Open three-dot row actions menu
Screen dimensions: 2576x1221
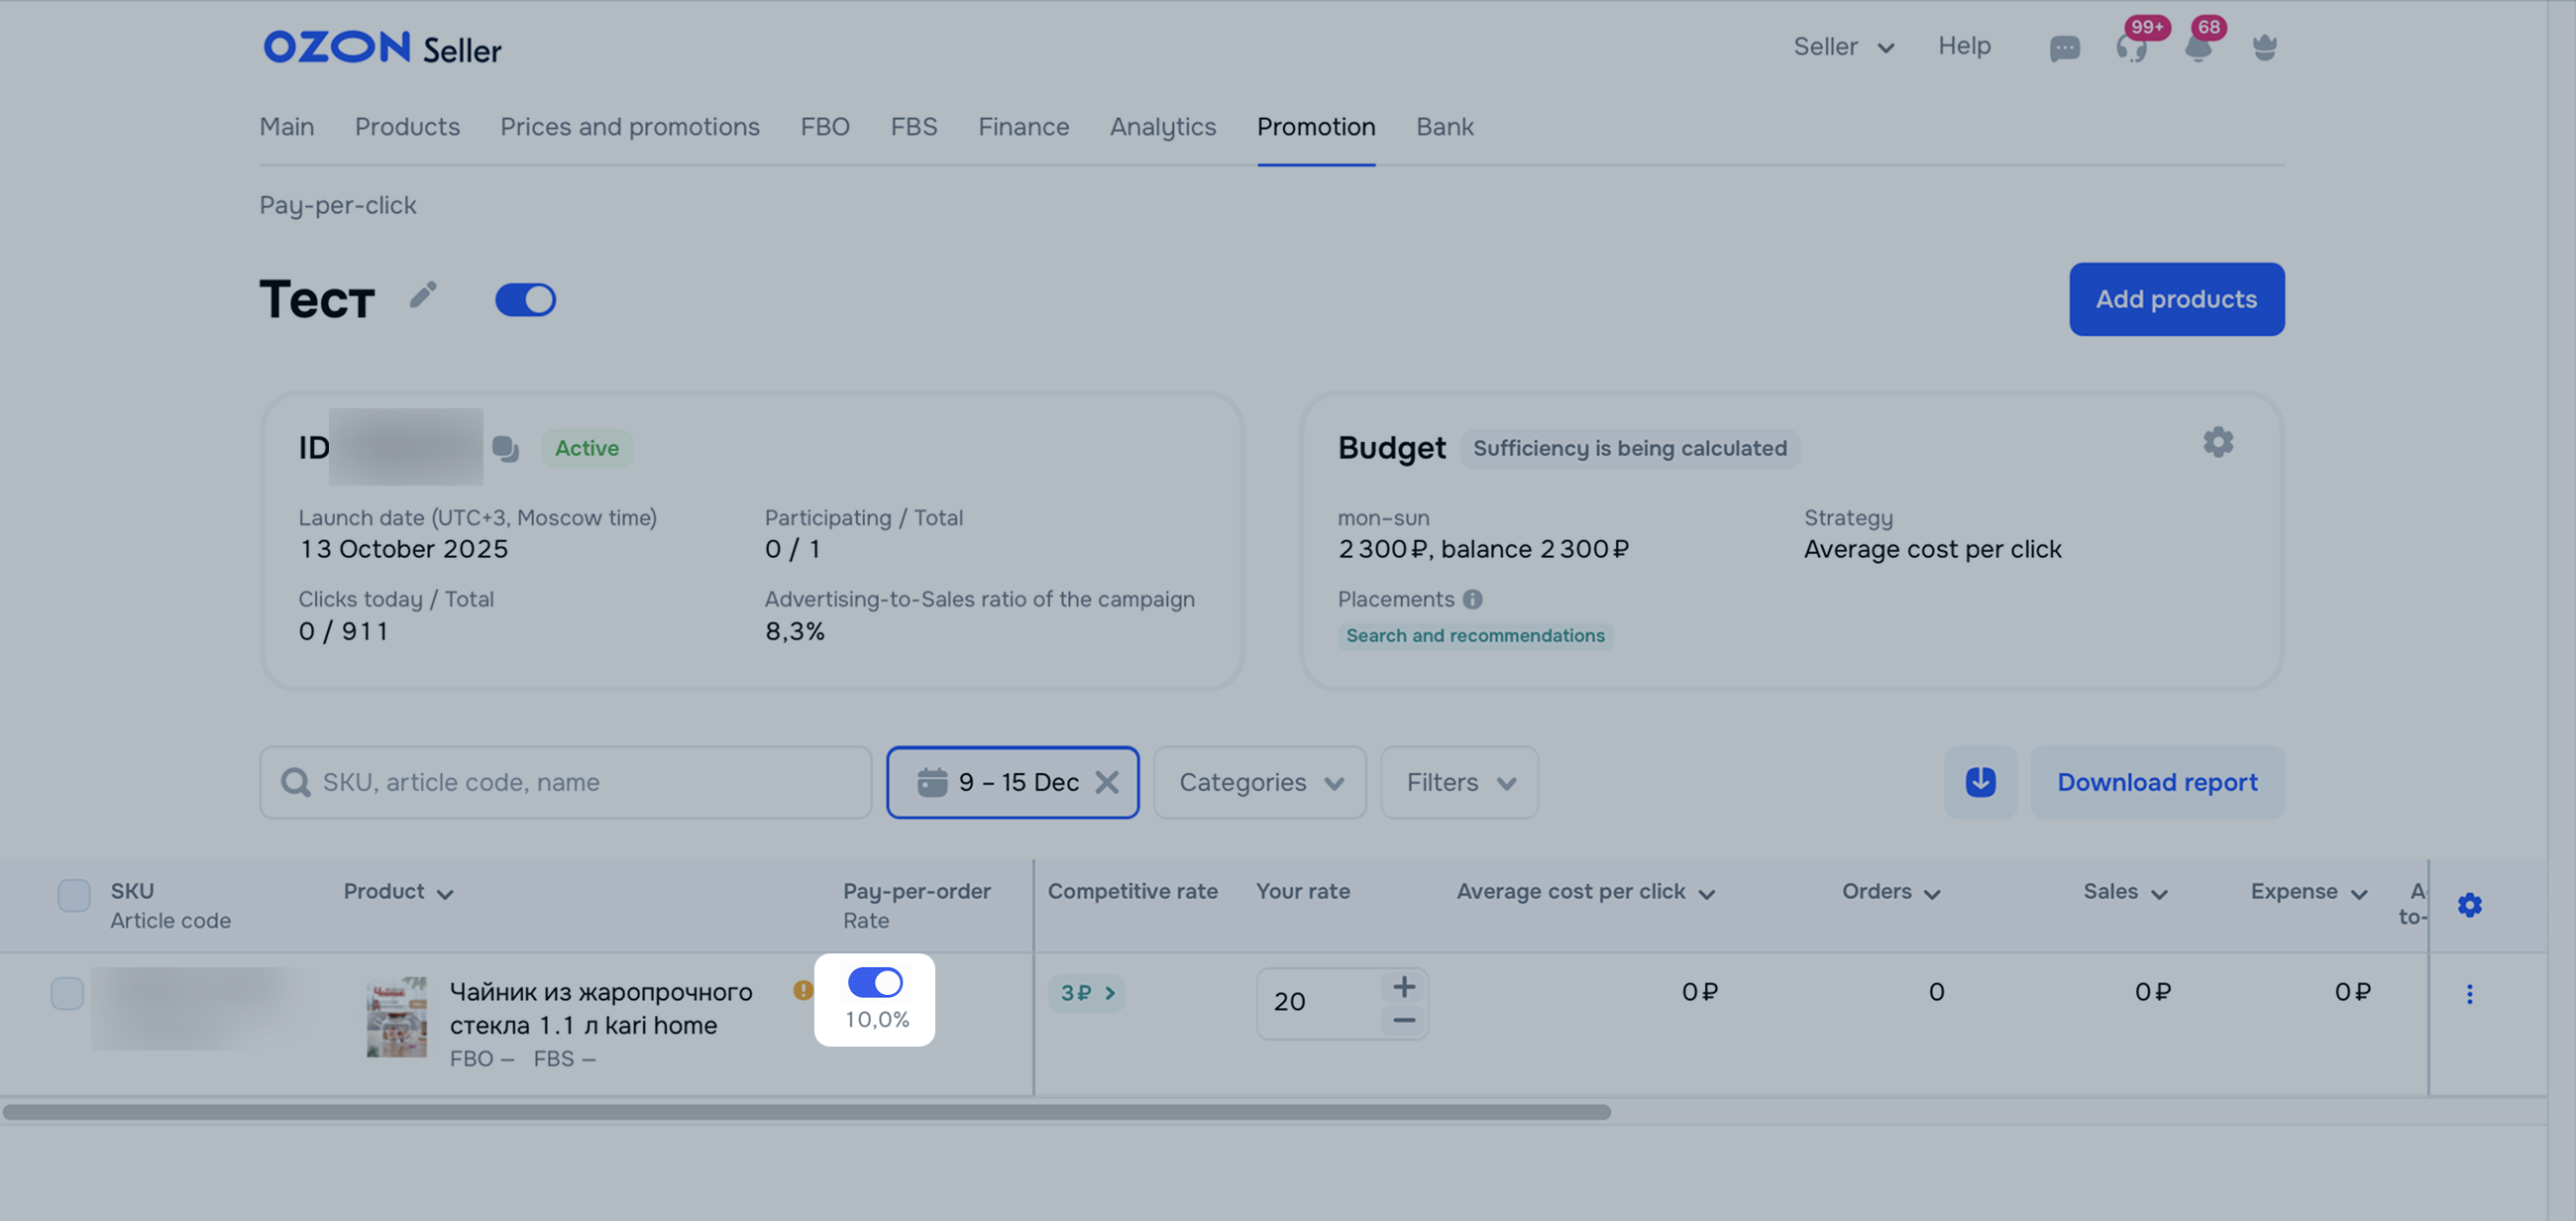point(2468,993)
